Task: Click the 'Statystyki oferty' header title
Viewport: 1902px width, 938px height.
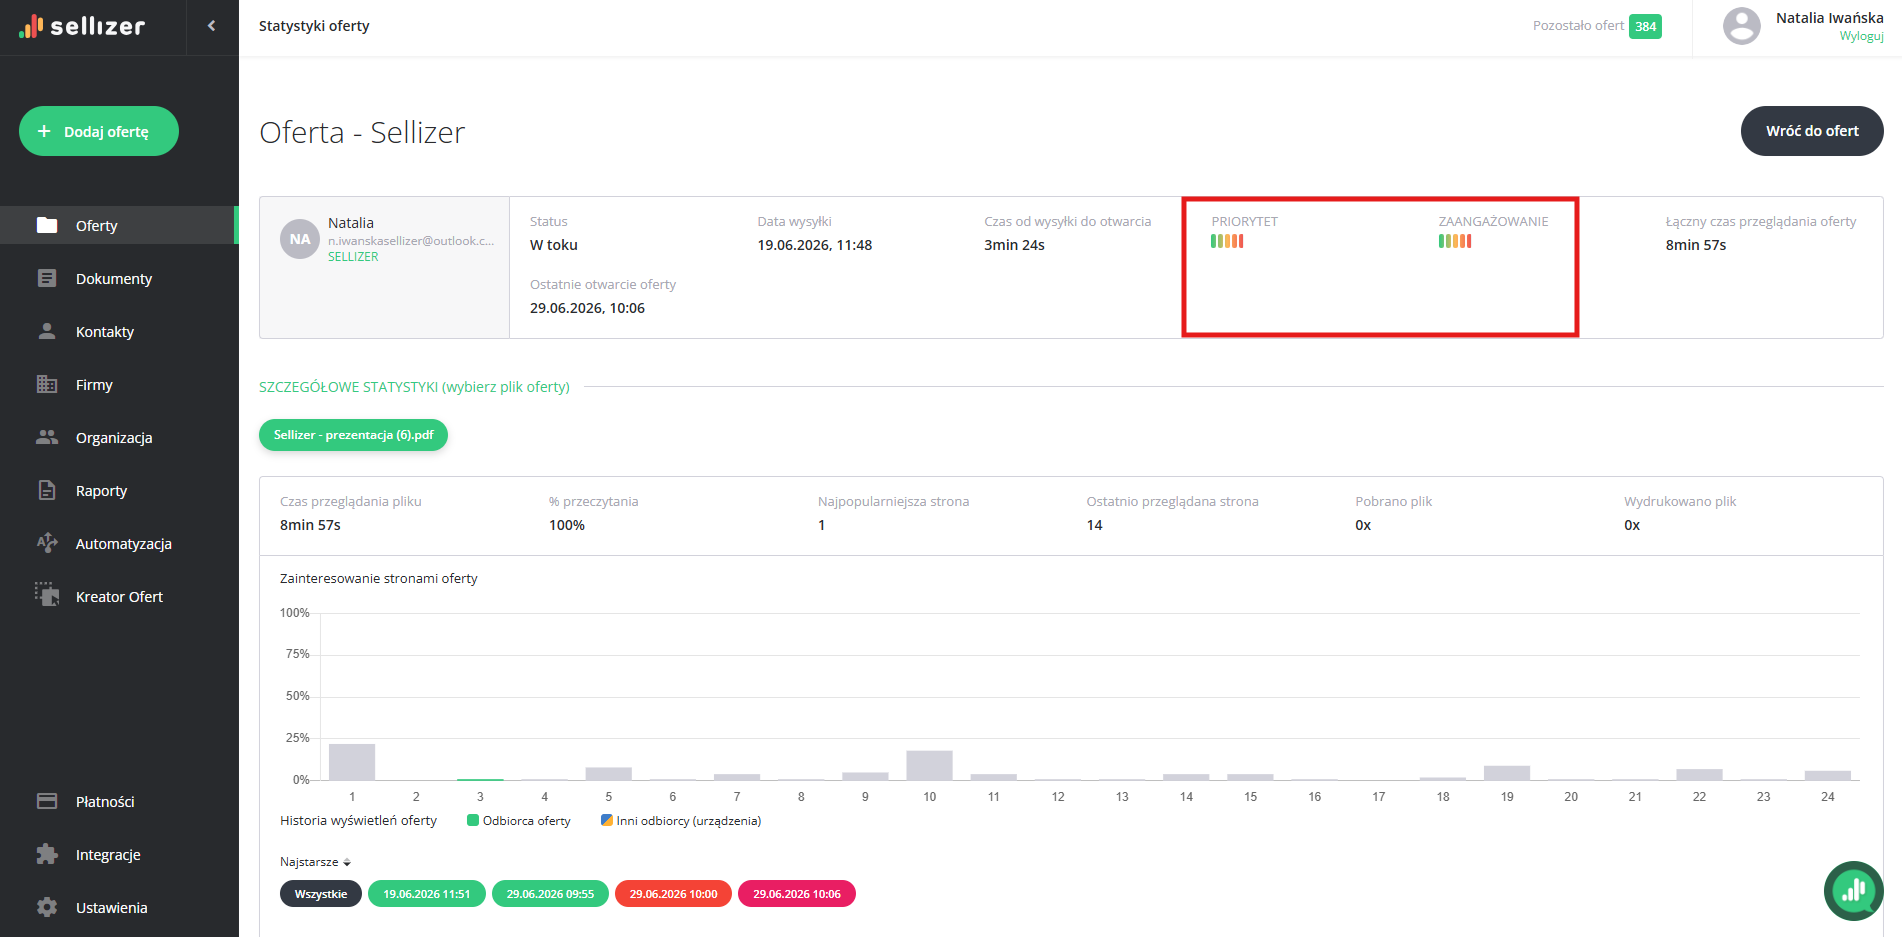Action: 314,26
